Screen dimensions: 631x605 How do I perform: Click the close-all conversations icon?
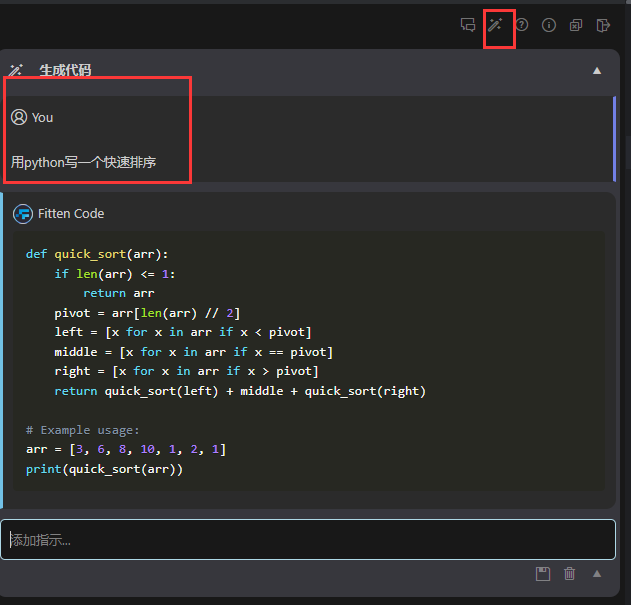(576, 25)
